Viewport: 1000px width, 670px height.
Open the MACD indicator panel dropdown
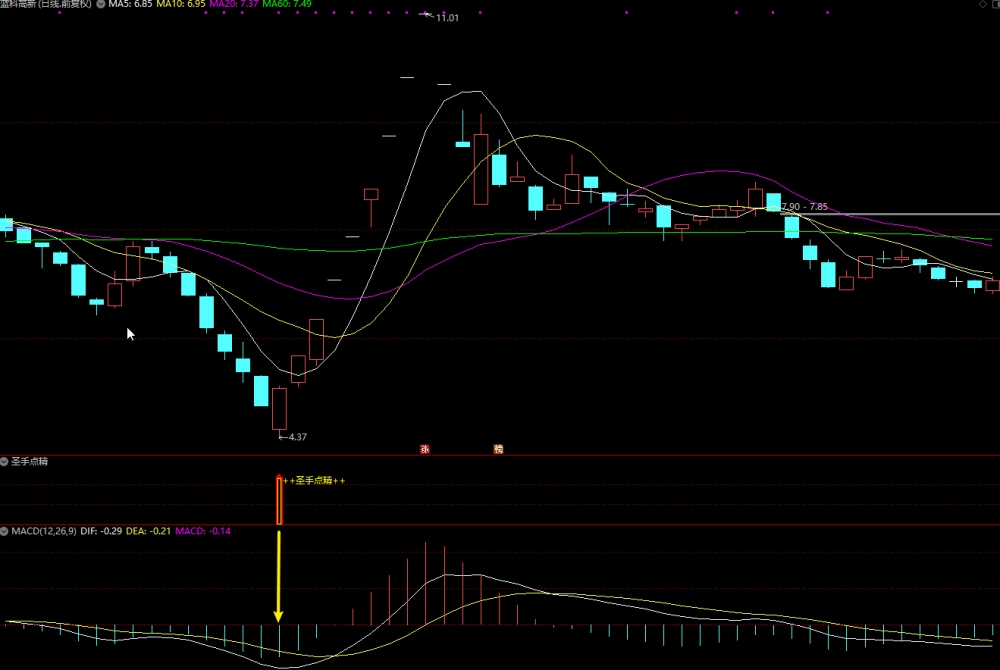click(x=4, y=530)
